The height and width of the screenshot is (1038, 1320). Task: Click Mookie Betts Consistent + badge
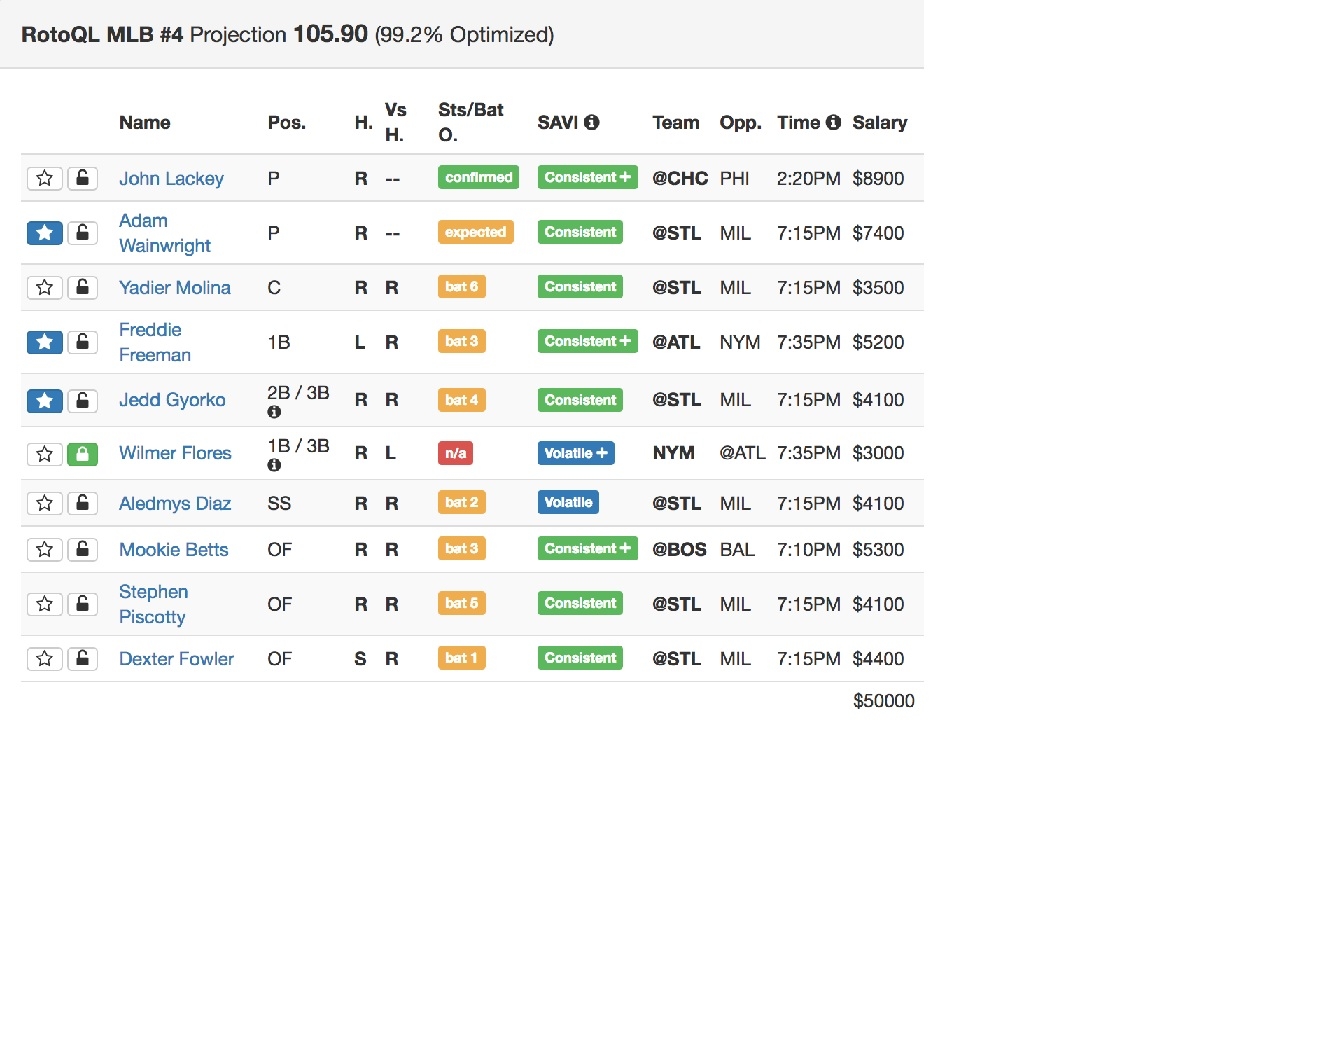click(587, 548)
